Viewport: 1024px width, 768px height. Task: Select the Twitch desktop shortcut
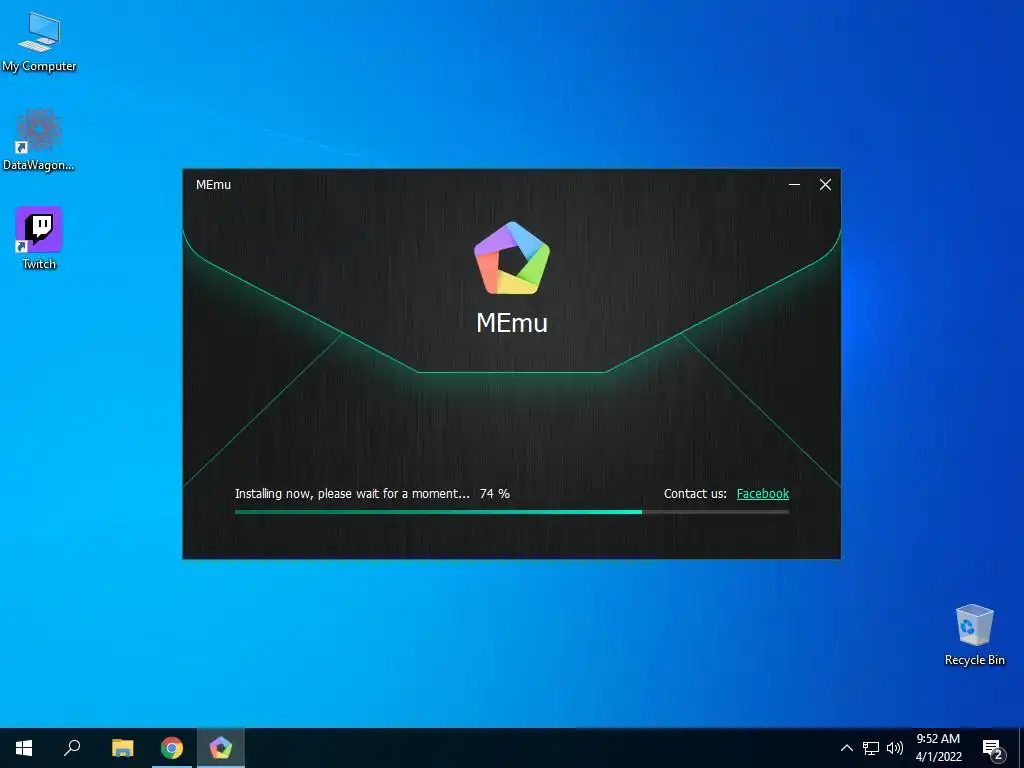coord(39,238)
